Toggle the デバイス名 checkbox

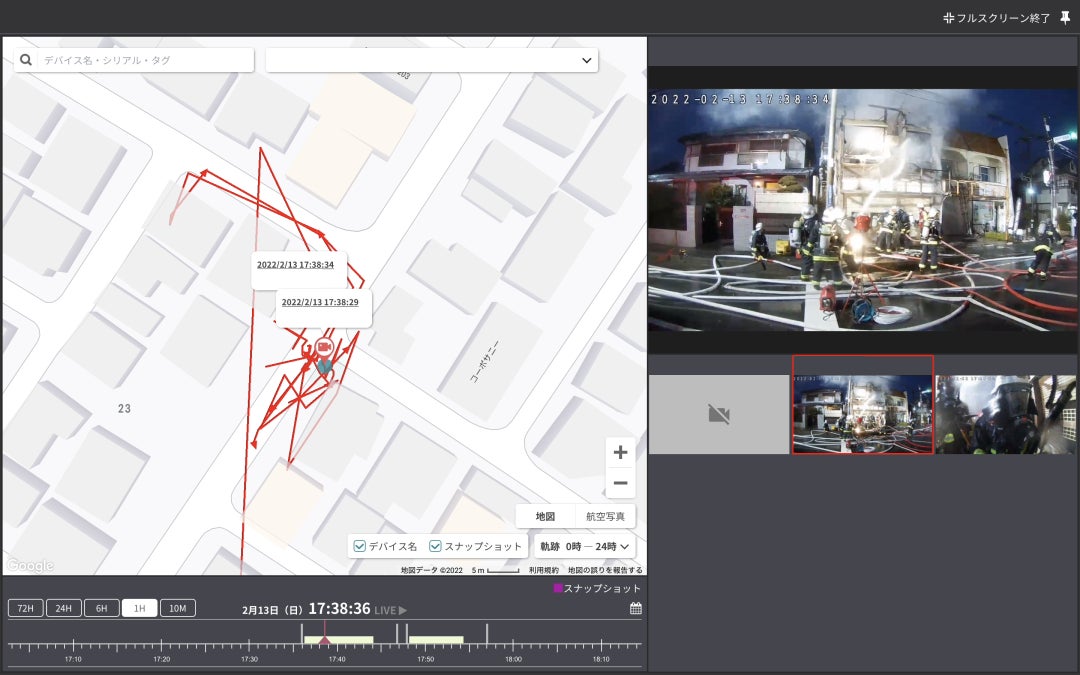(x=360, y=546)
